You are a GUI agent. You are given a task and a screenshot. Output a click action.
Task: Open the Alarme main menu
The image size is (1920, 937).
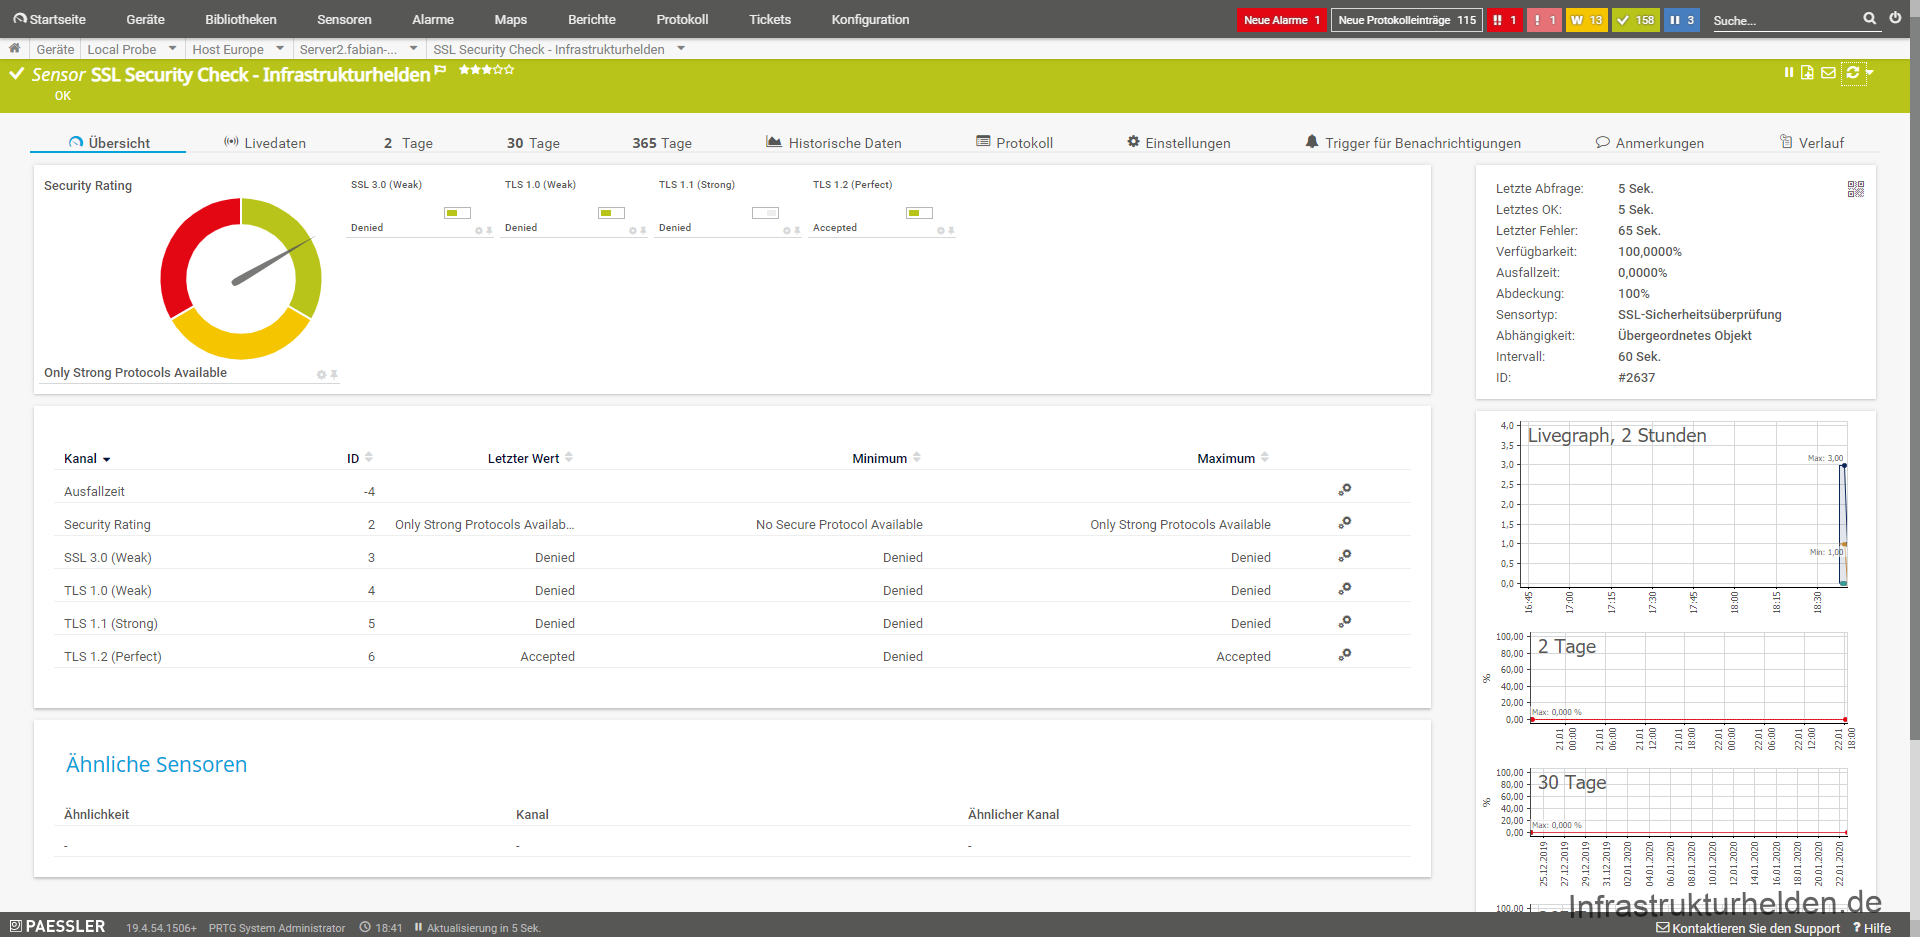point(433,19)
